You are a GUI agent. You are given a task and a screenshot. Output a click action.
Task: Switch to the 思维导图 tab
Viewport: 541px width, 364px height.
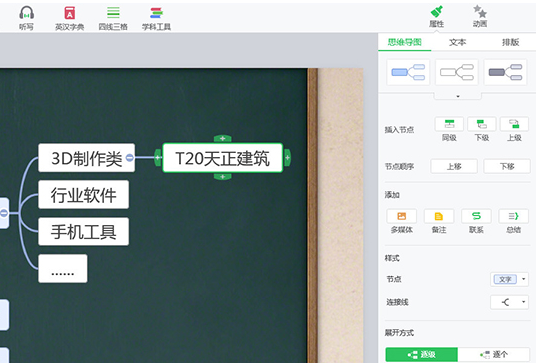pos(404,42)
